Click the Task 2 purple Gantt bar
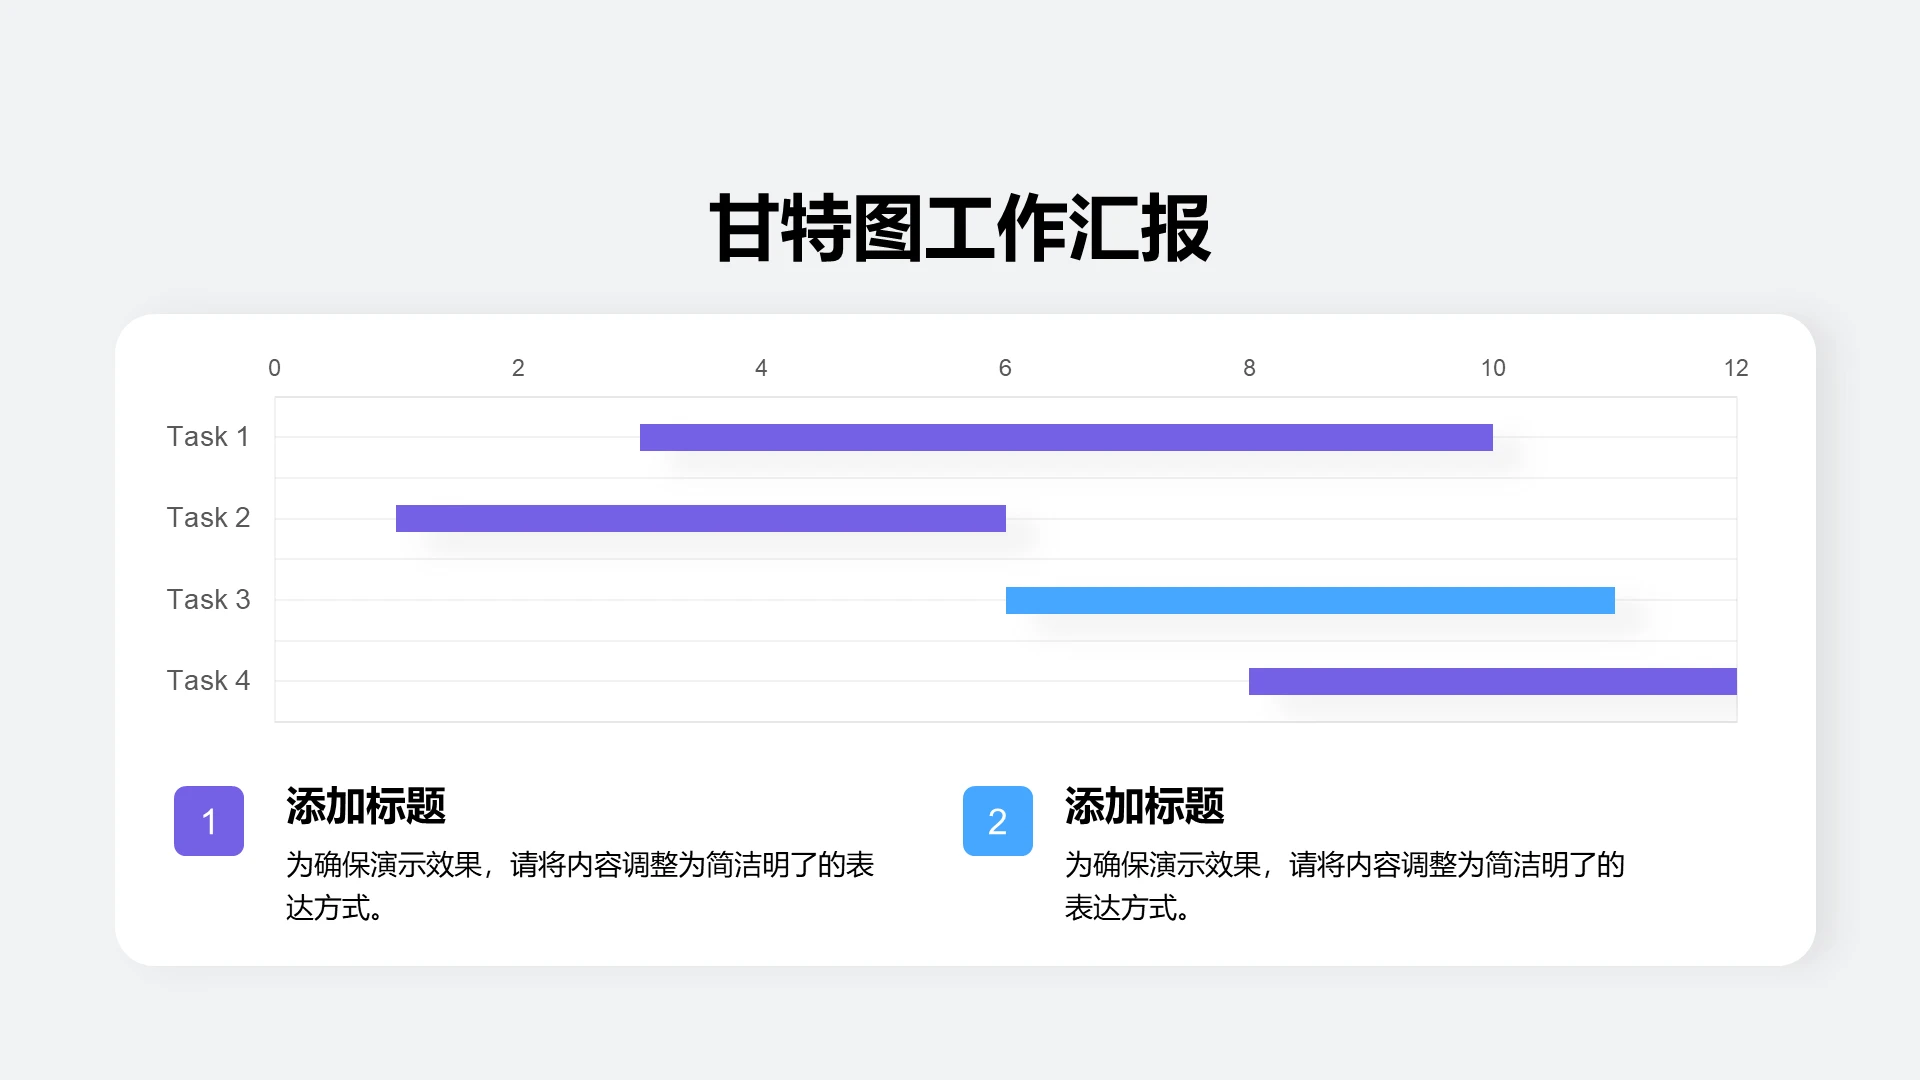The width and height of the screenshot is (1920, 1080). 701,518
